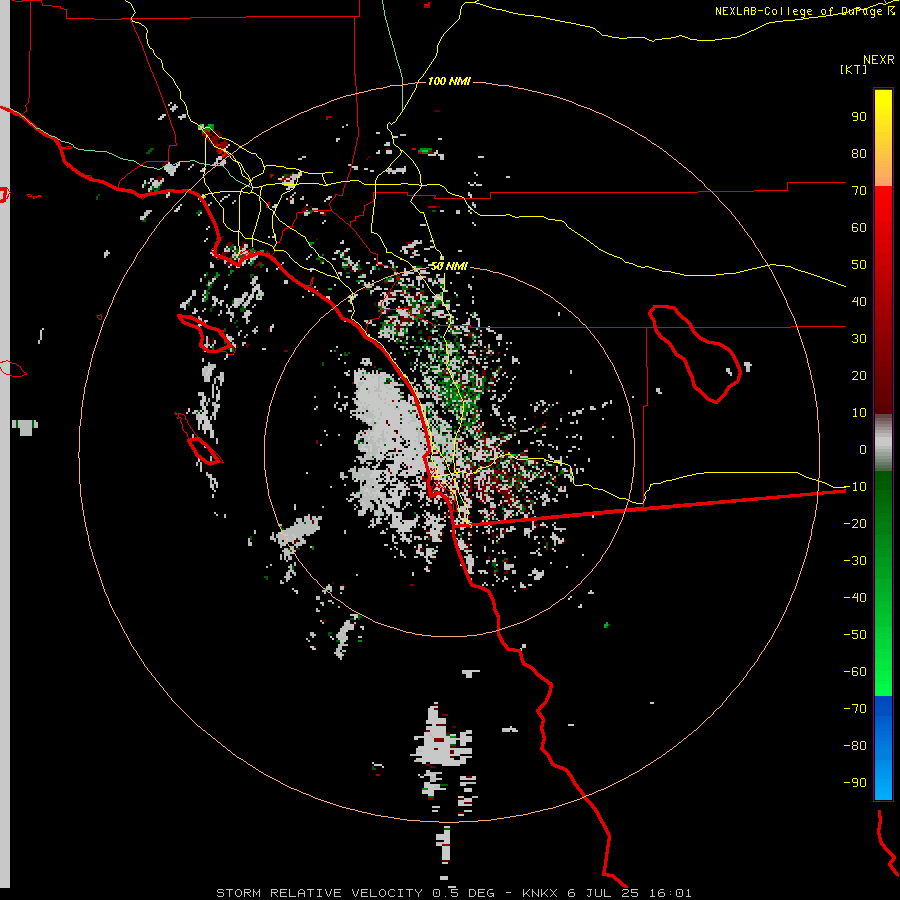Click the positive 10 scale value

[859, 413]
